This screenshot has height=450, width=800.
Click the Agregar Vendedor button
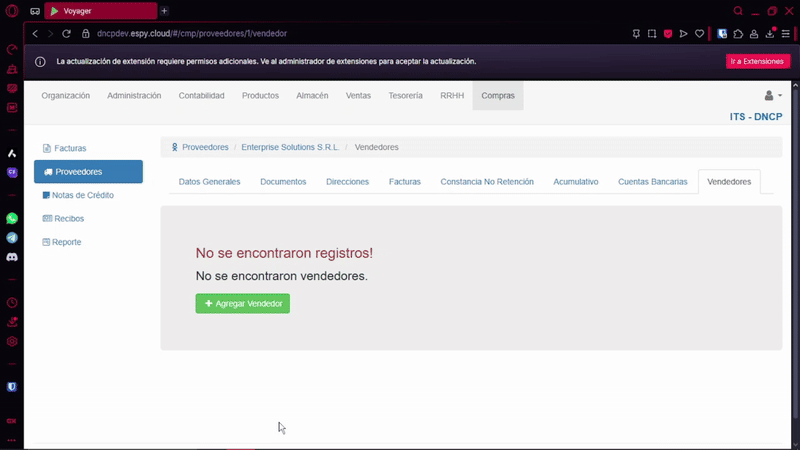tap(242, 304)
